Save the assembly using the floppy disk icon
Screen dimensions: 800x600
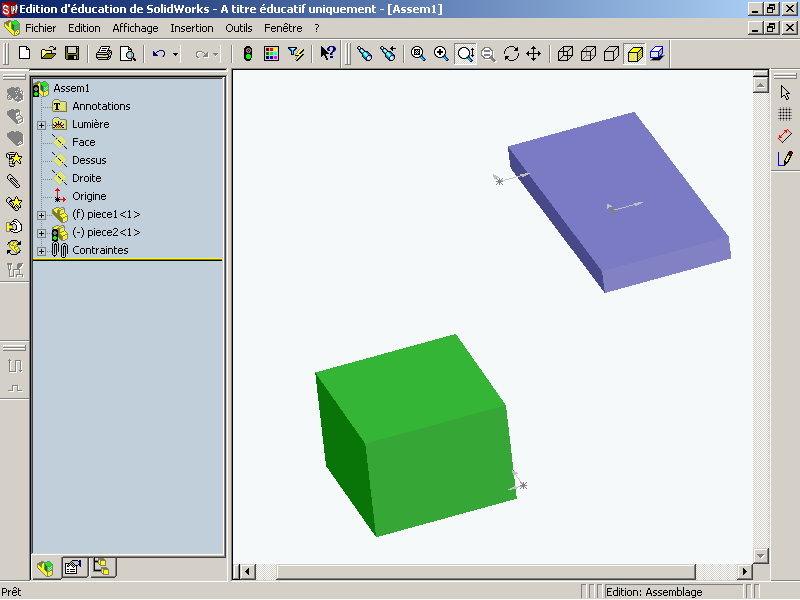coord(71,54)
